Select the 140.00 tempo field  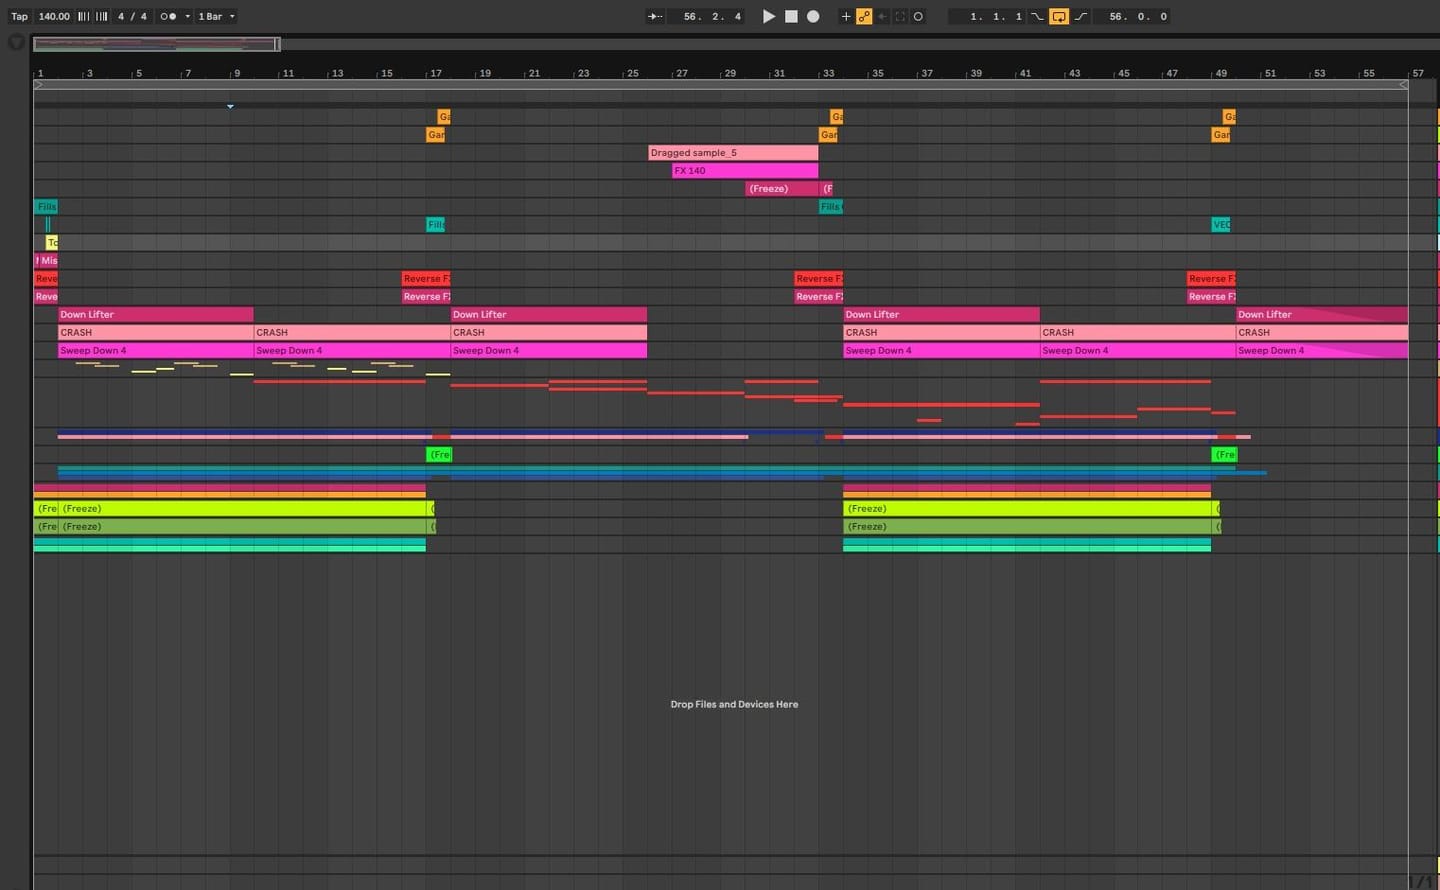[54, 16]
